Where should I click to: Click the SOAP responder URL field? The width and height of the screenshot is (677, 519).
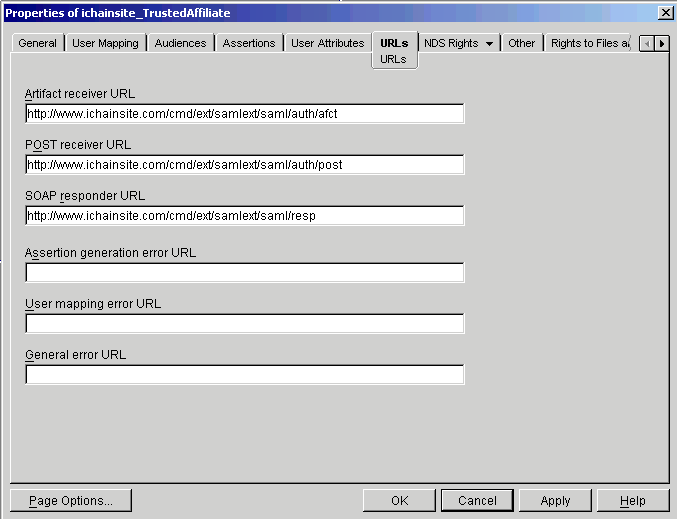tap(245, 215)
